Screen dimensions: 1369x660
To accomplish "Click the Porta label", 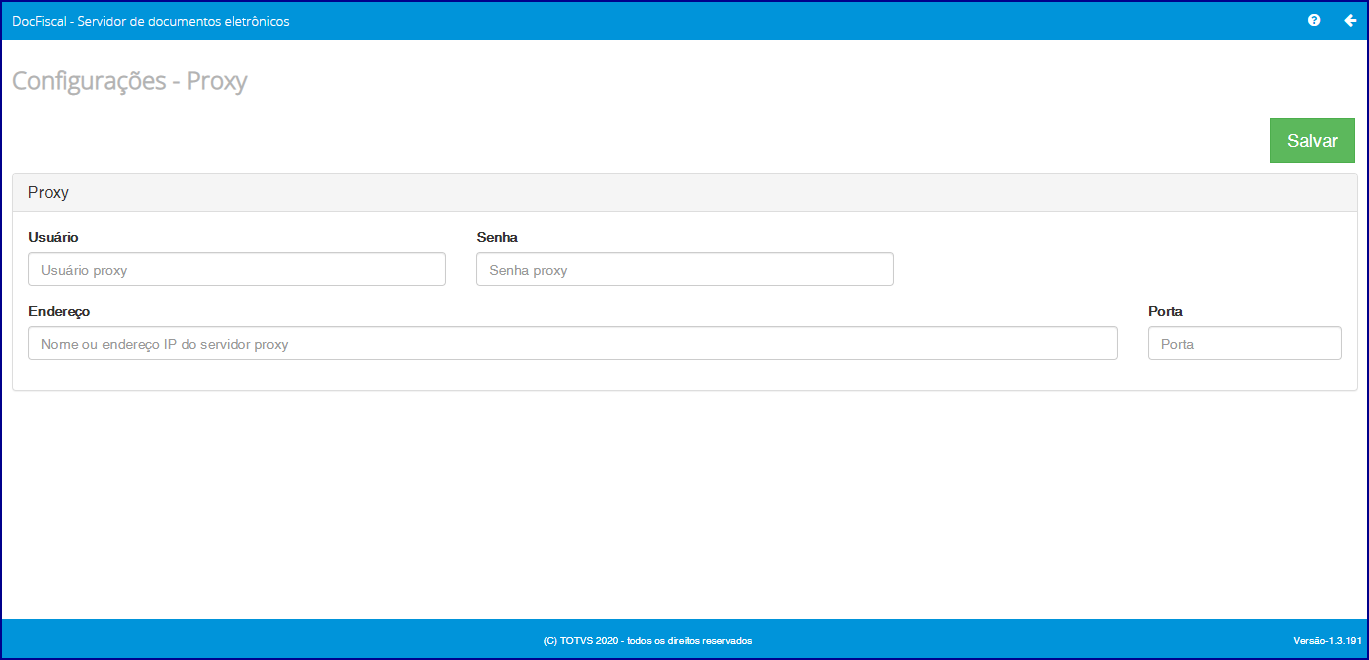I will click(x=1165, y=311).
